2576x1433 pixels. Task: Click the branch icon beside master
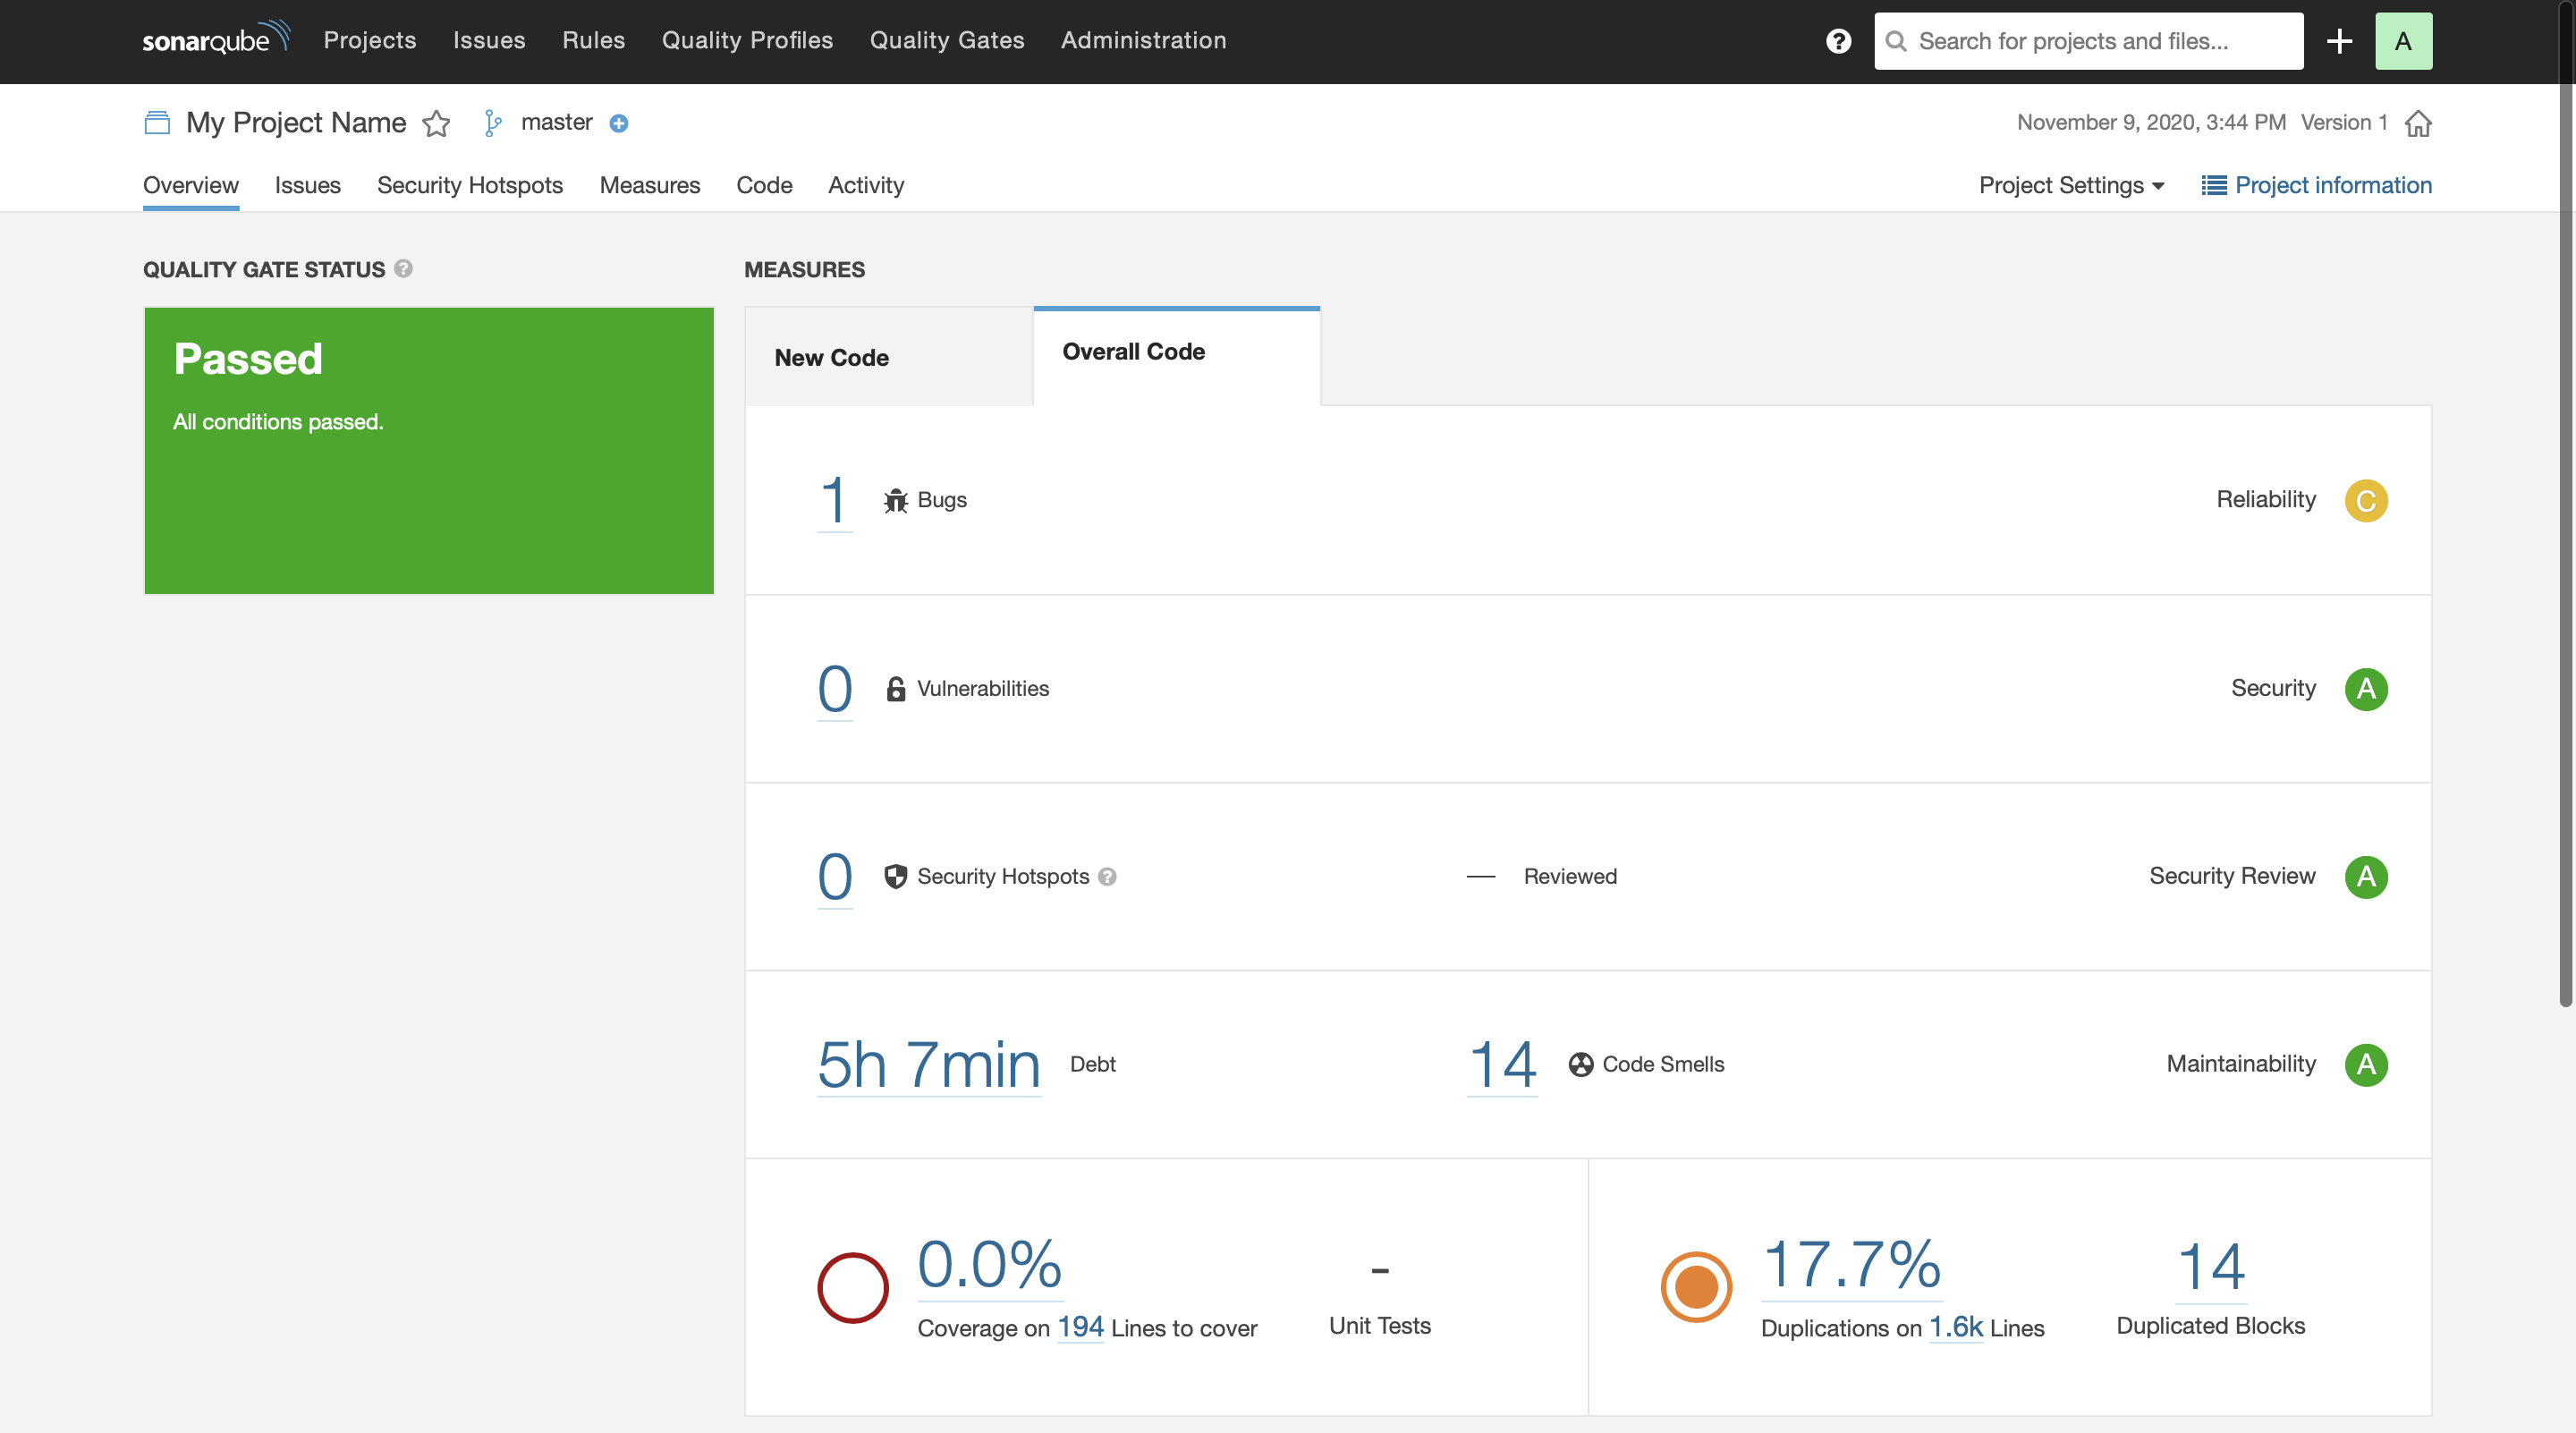492,123
